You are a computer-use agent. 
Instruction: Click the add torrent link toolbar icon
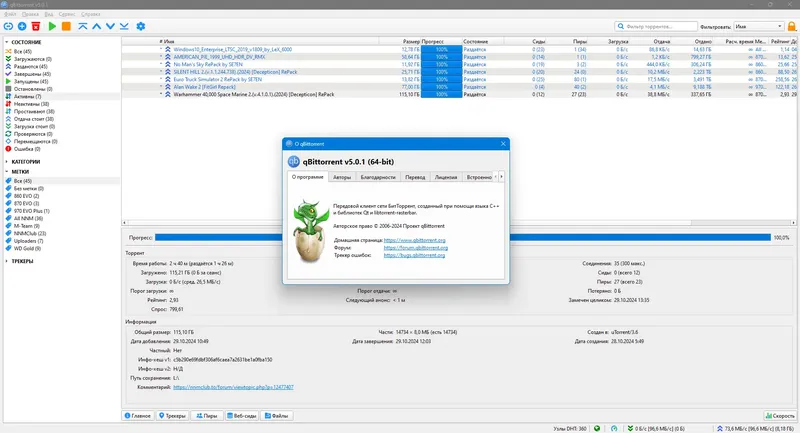point(8,26)
